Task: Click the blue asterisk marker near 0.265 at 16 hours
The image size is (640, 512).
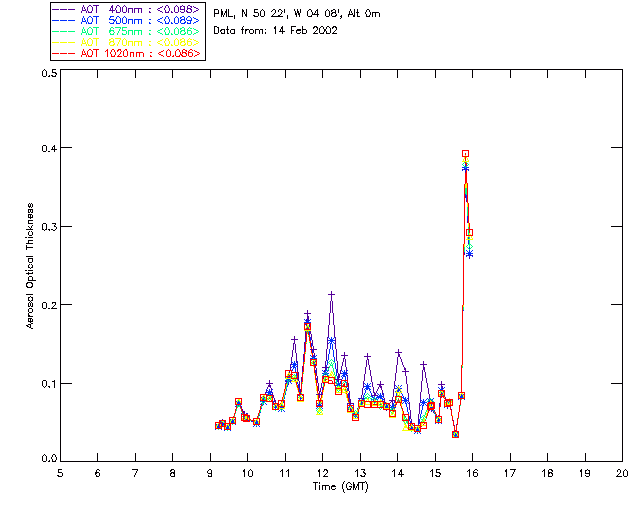Action: point(469,254)
